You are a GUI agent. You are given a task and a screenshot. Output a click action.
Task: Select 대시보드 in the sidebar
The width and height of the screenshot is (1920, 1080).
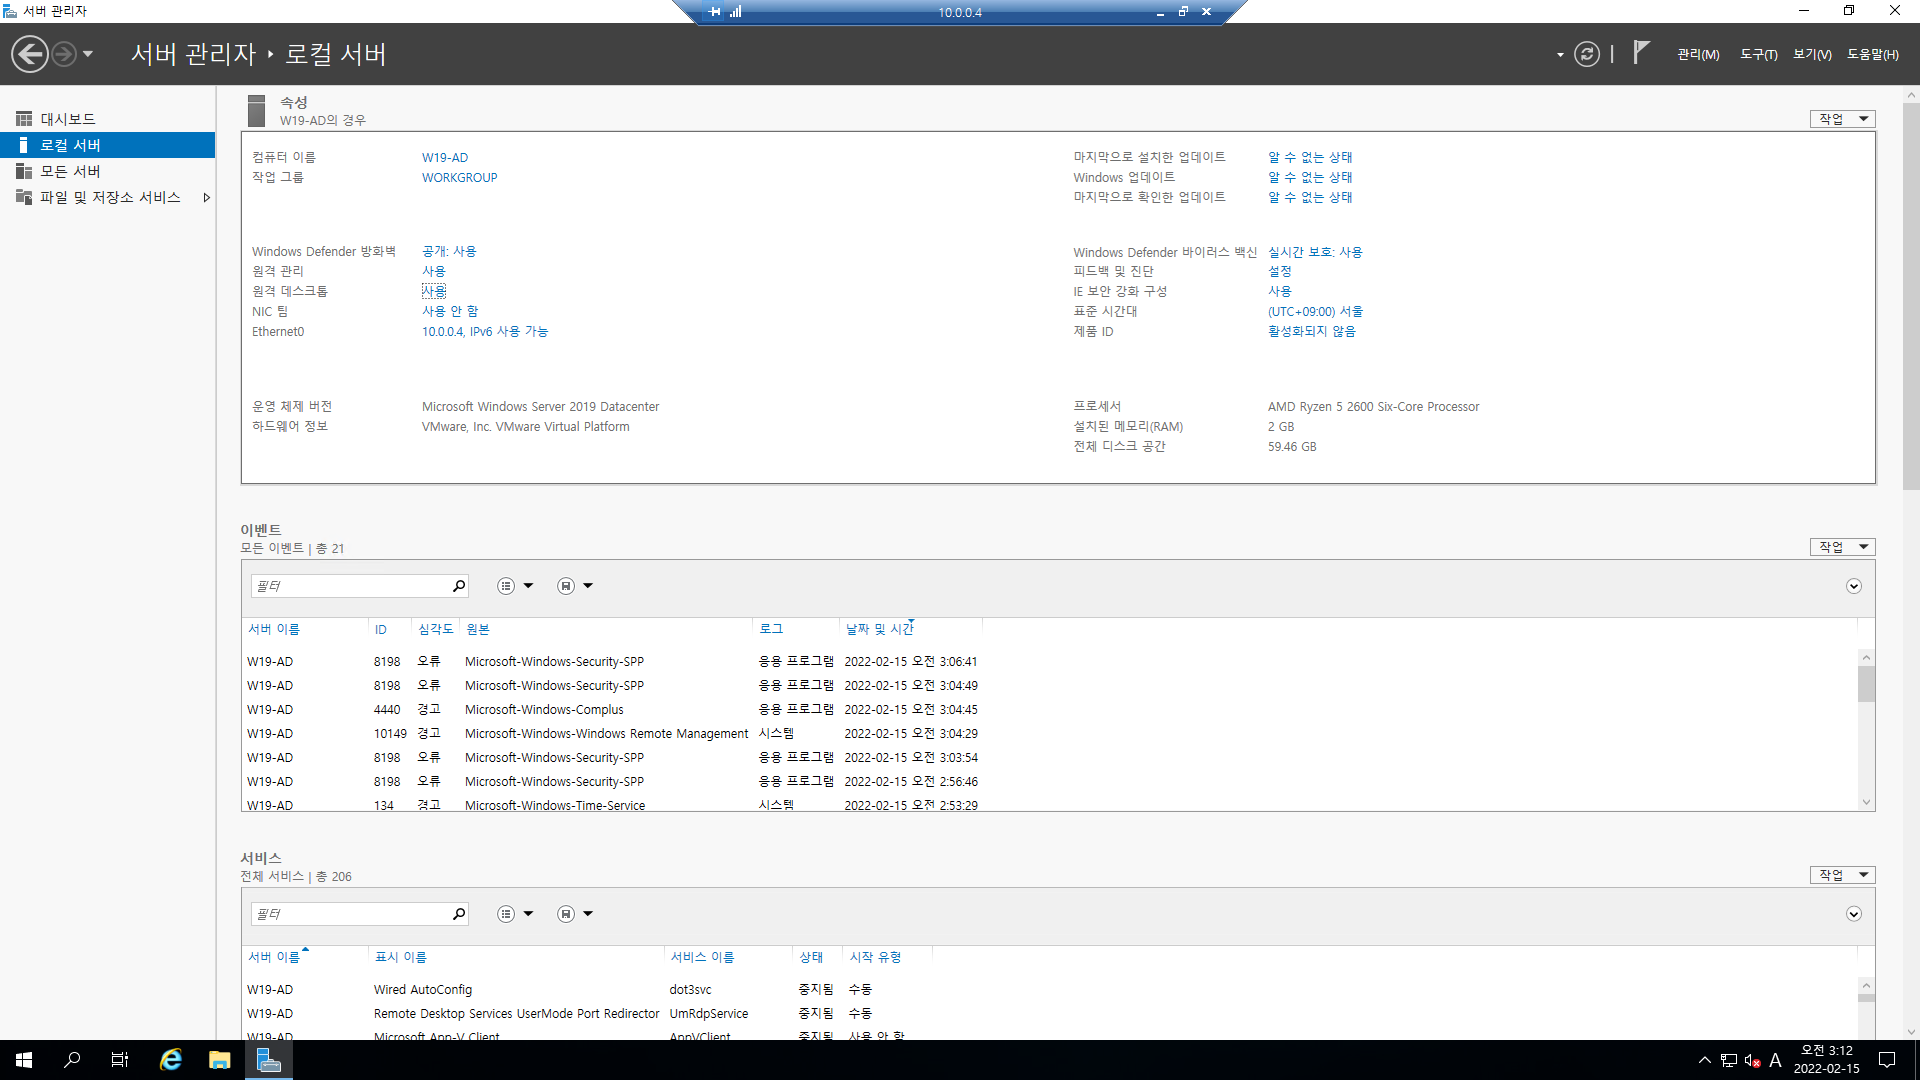tap(68, 119)
